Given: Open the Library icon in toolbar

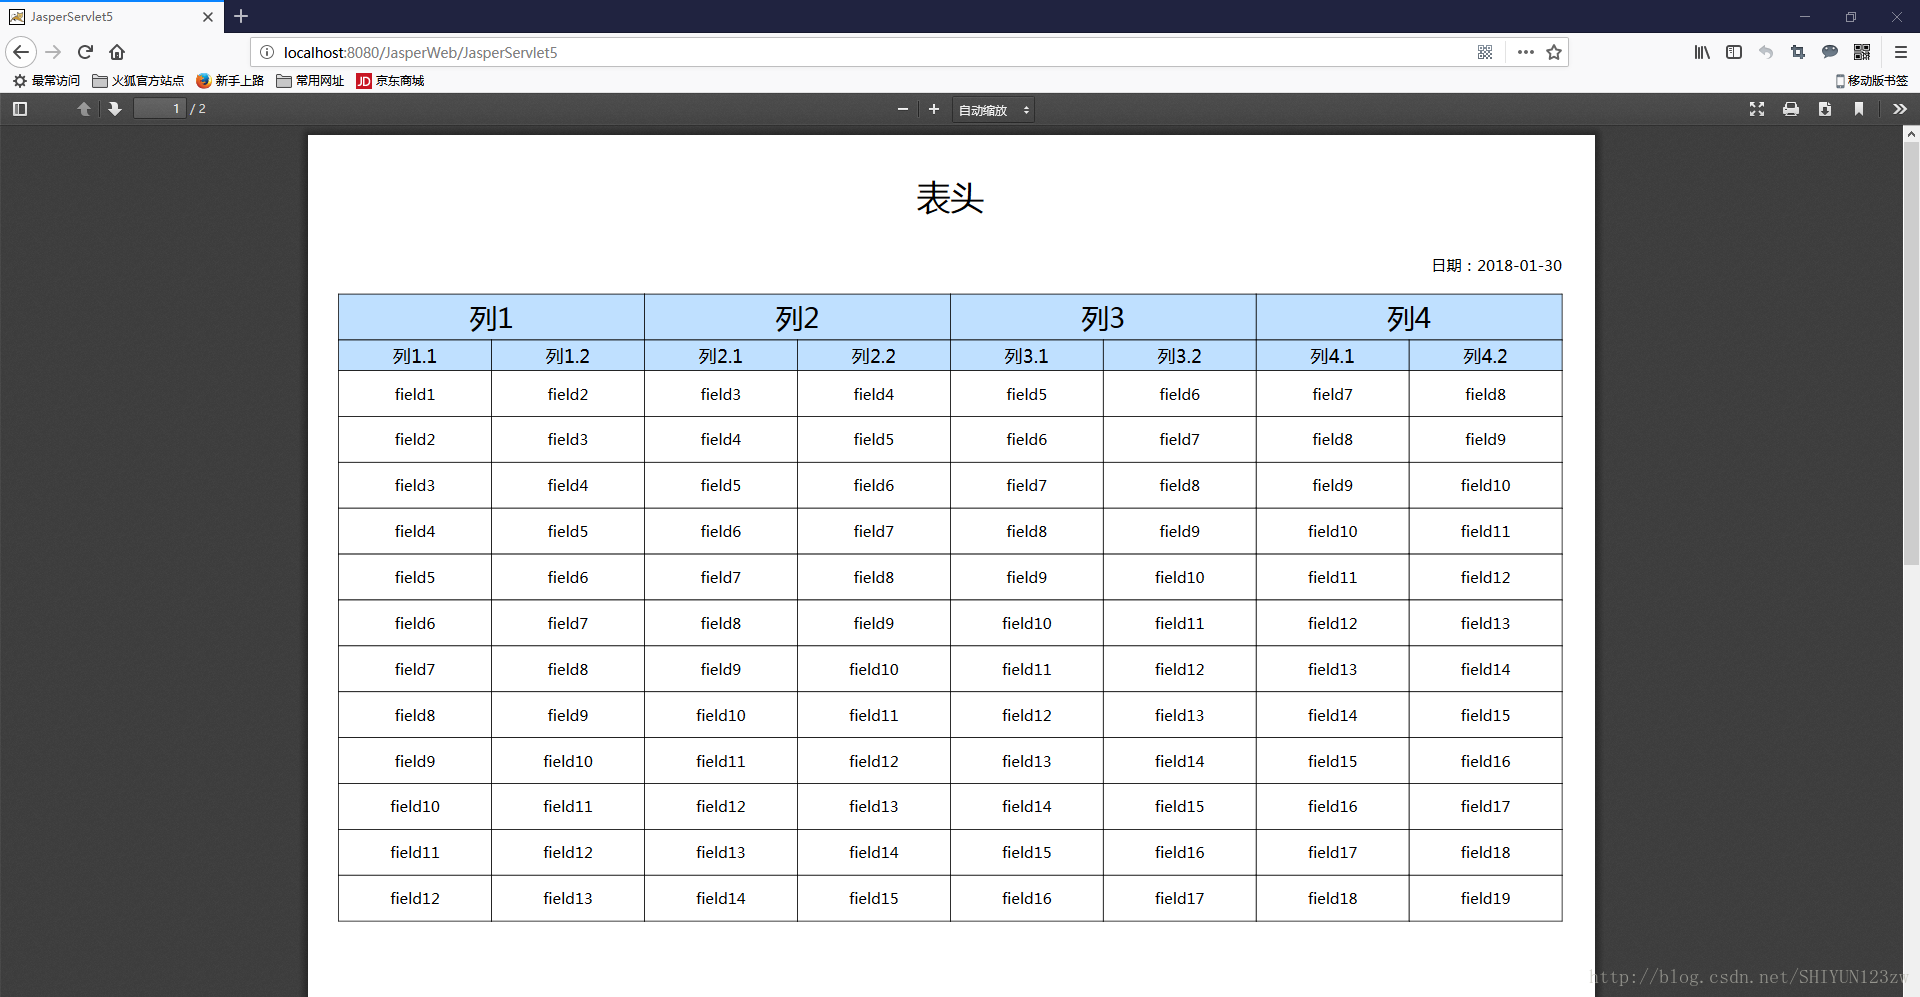Looking at the screenshot, I should tap(1702, 52).
